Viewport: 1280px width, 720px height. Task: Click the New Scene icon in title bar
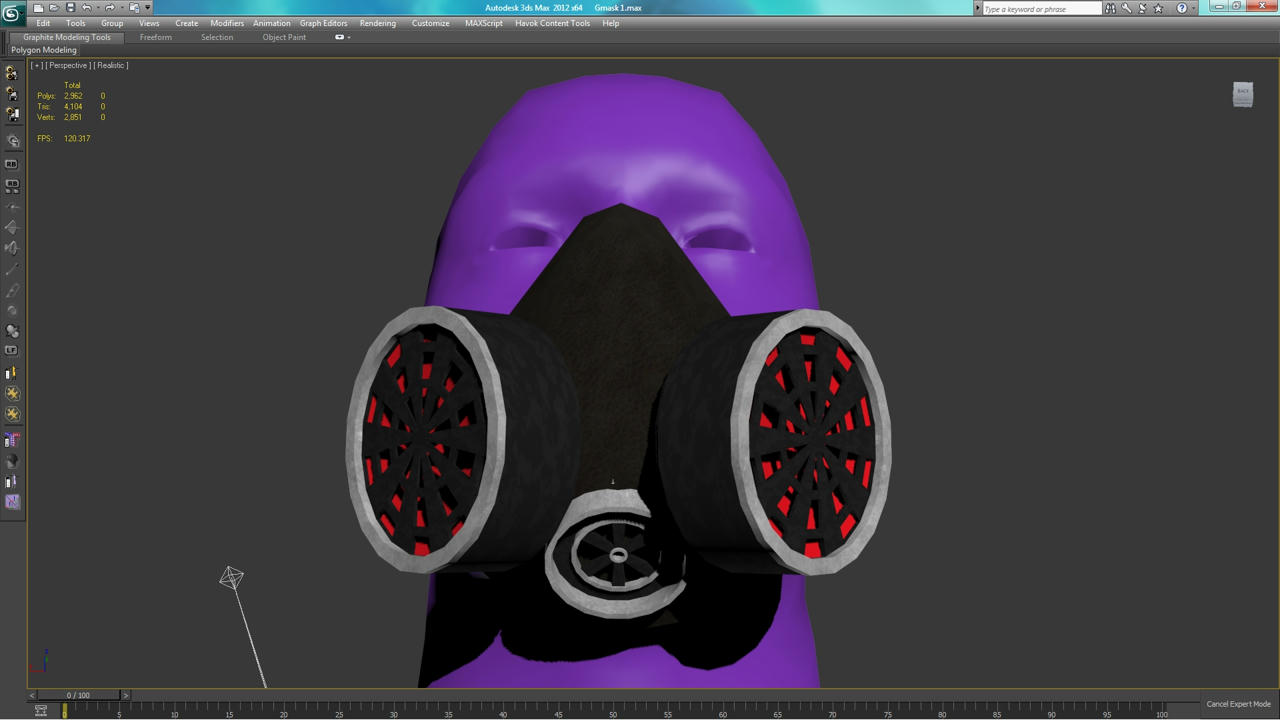(x=38, y=8)
